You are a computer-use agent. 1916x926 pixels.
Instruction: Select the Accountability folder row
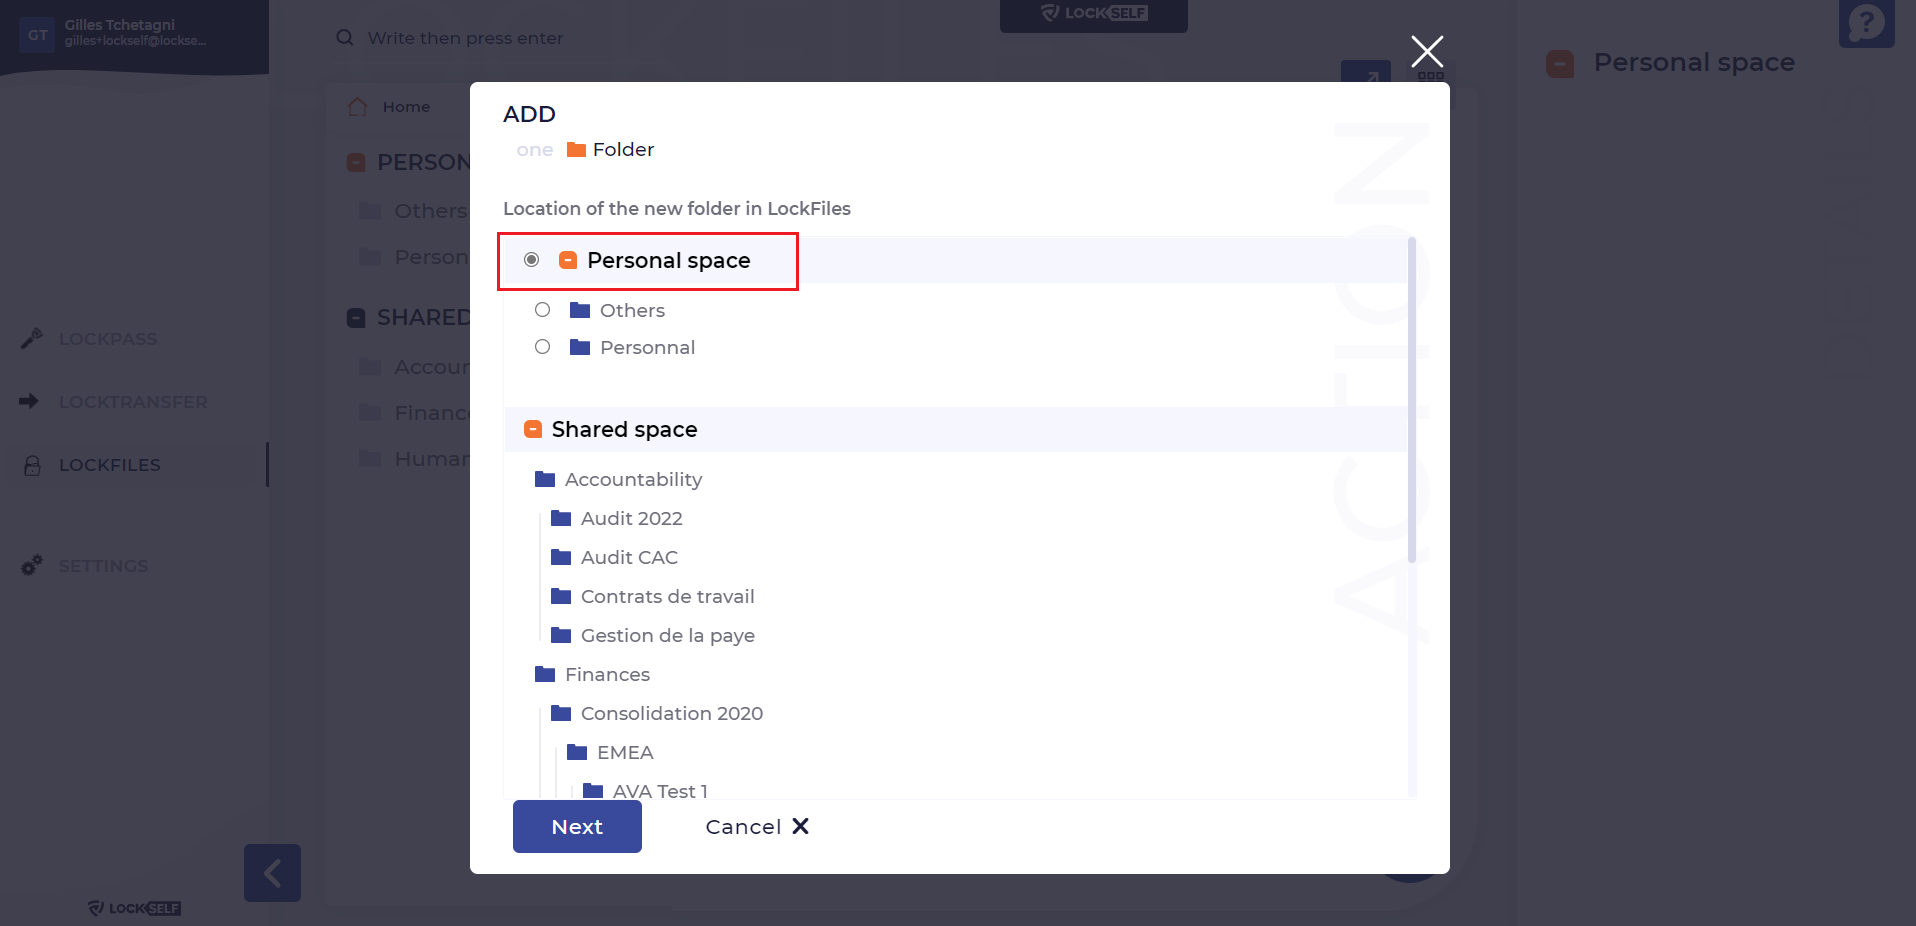[633, 479]
